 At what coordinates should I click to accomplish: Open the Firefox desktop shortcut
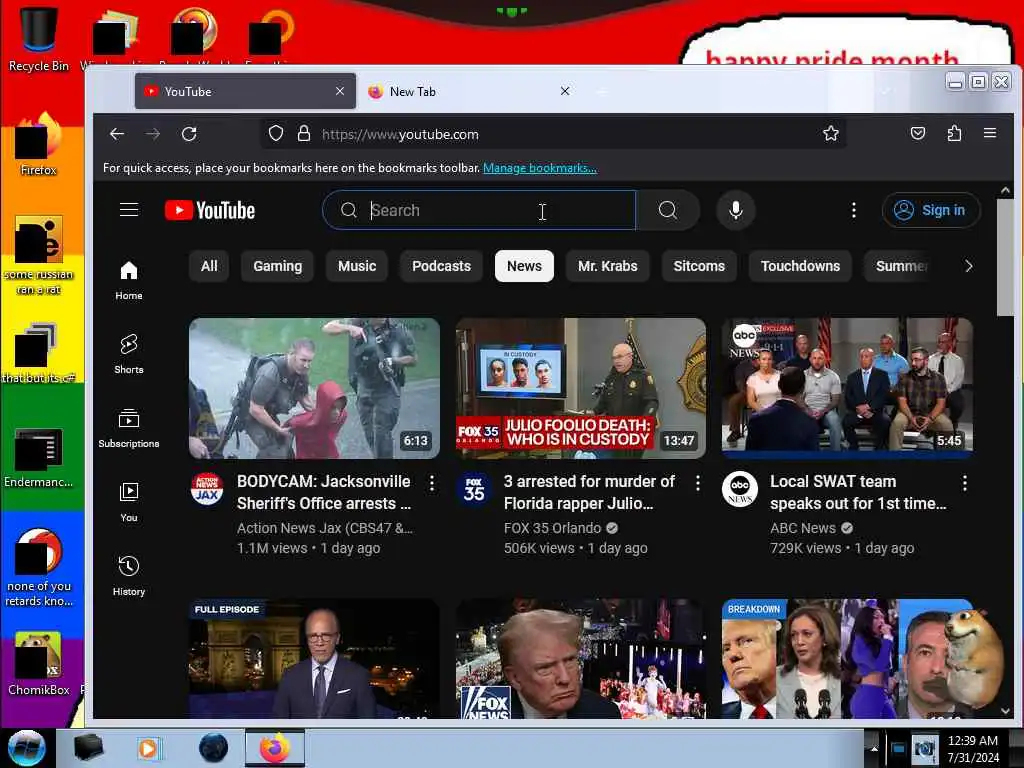point(39,145)
